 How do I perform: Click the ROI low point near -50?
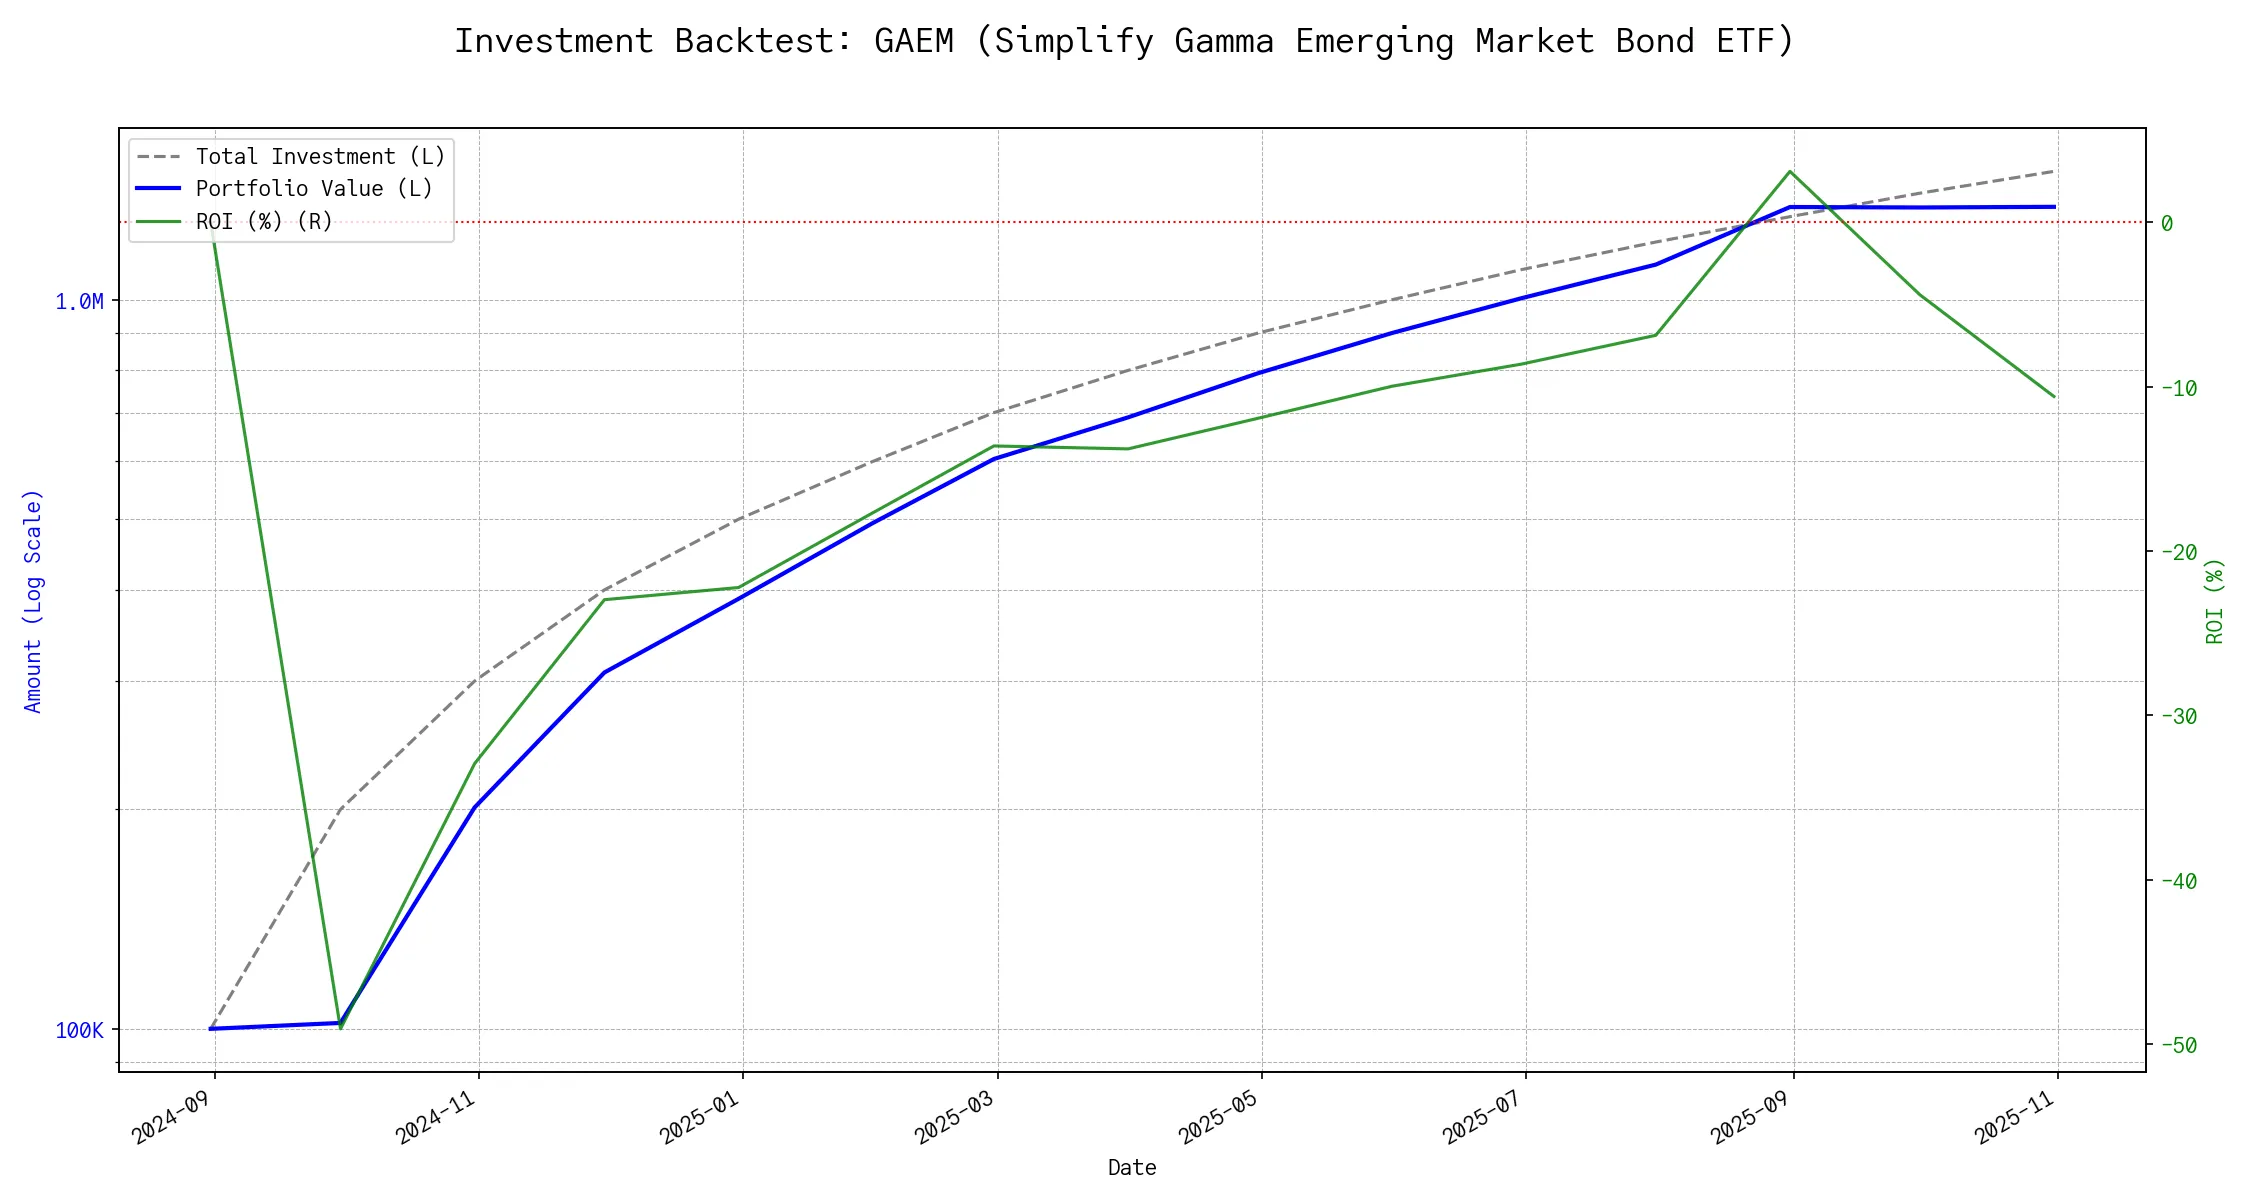[x=341, y=1027]
